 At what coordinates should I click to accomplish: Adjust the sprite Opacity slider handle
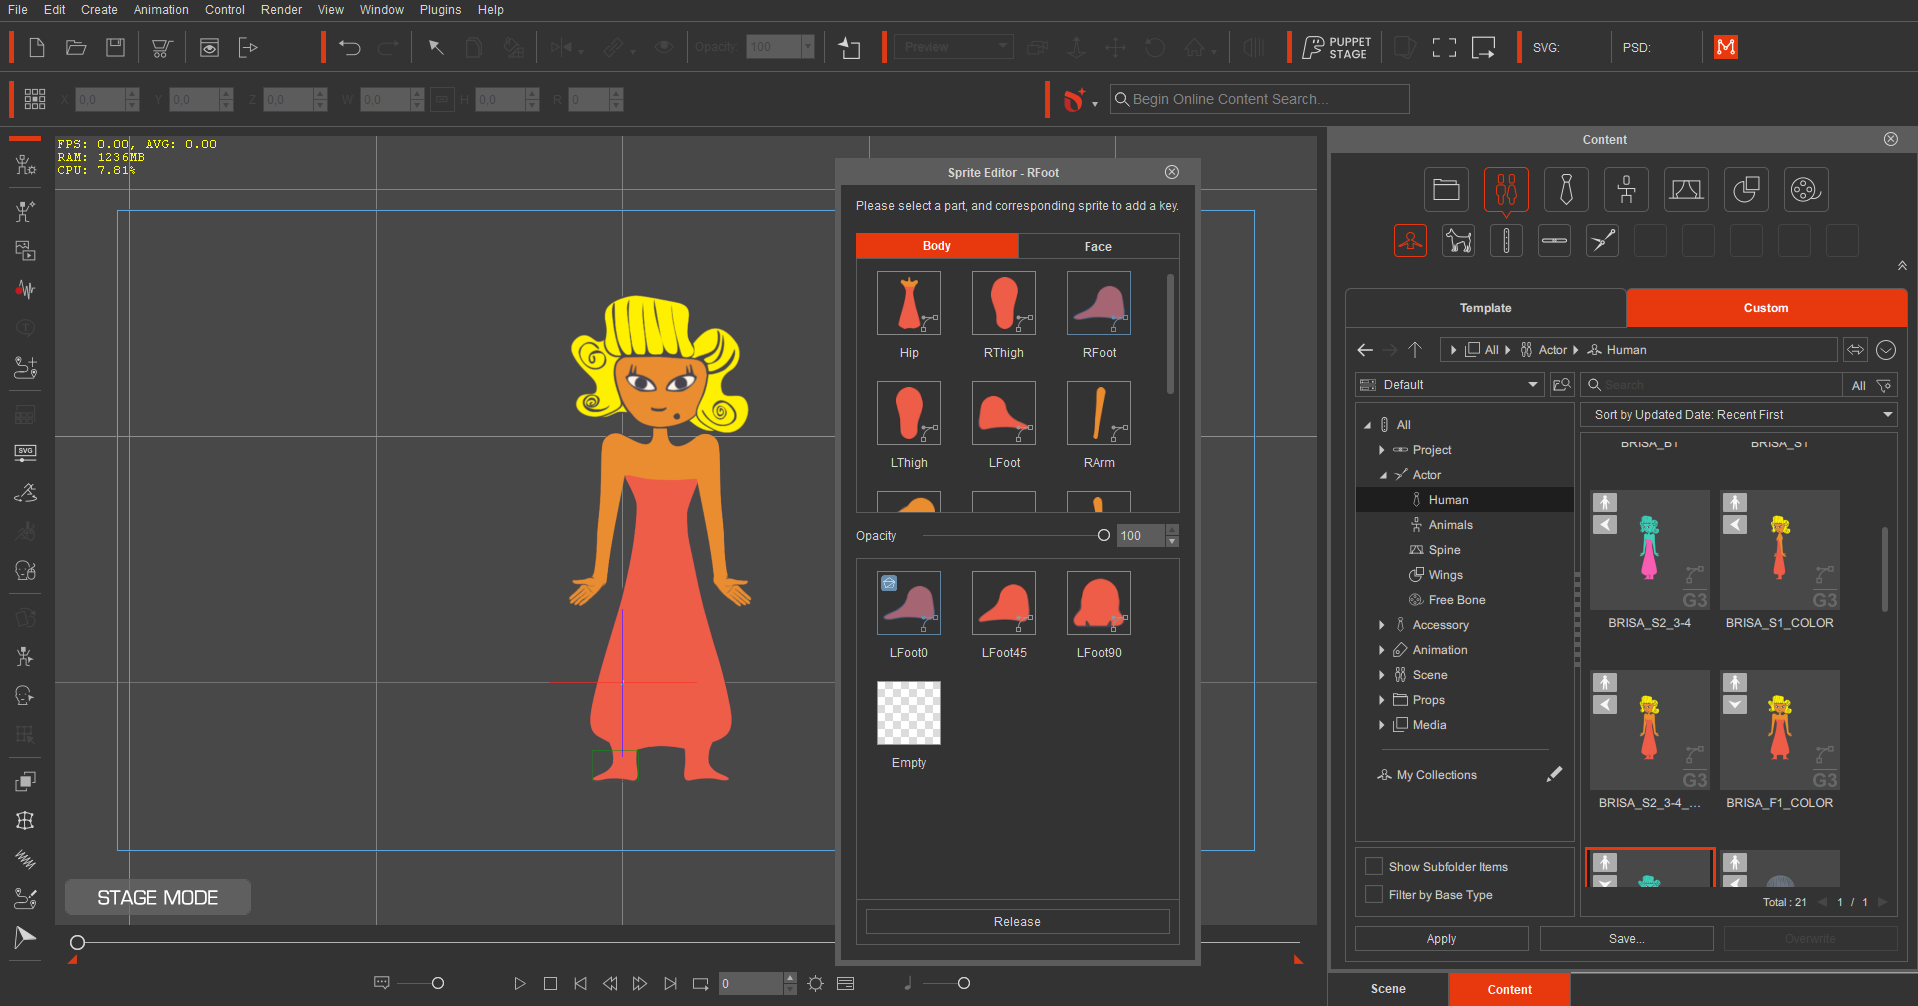click(1104, 536)
